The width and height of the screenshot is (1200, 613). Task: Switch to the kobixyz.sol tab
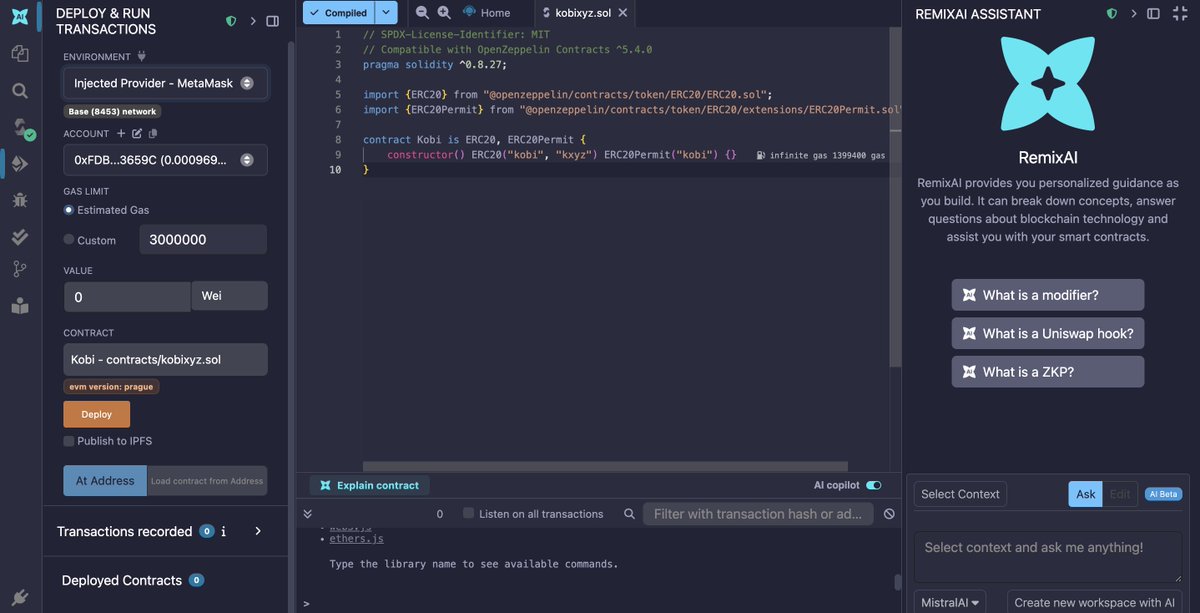pos(583,13)
